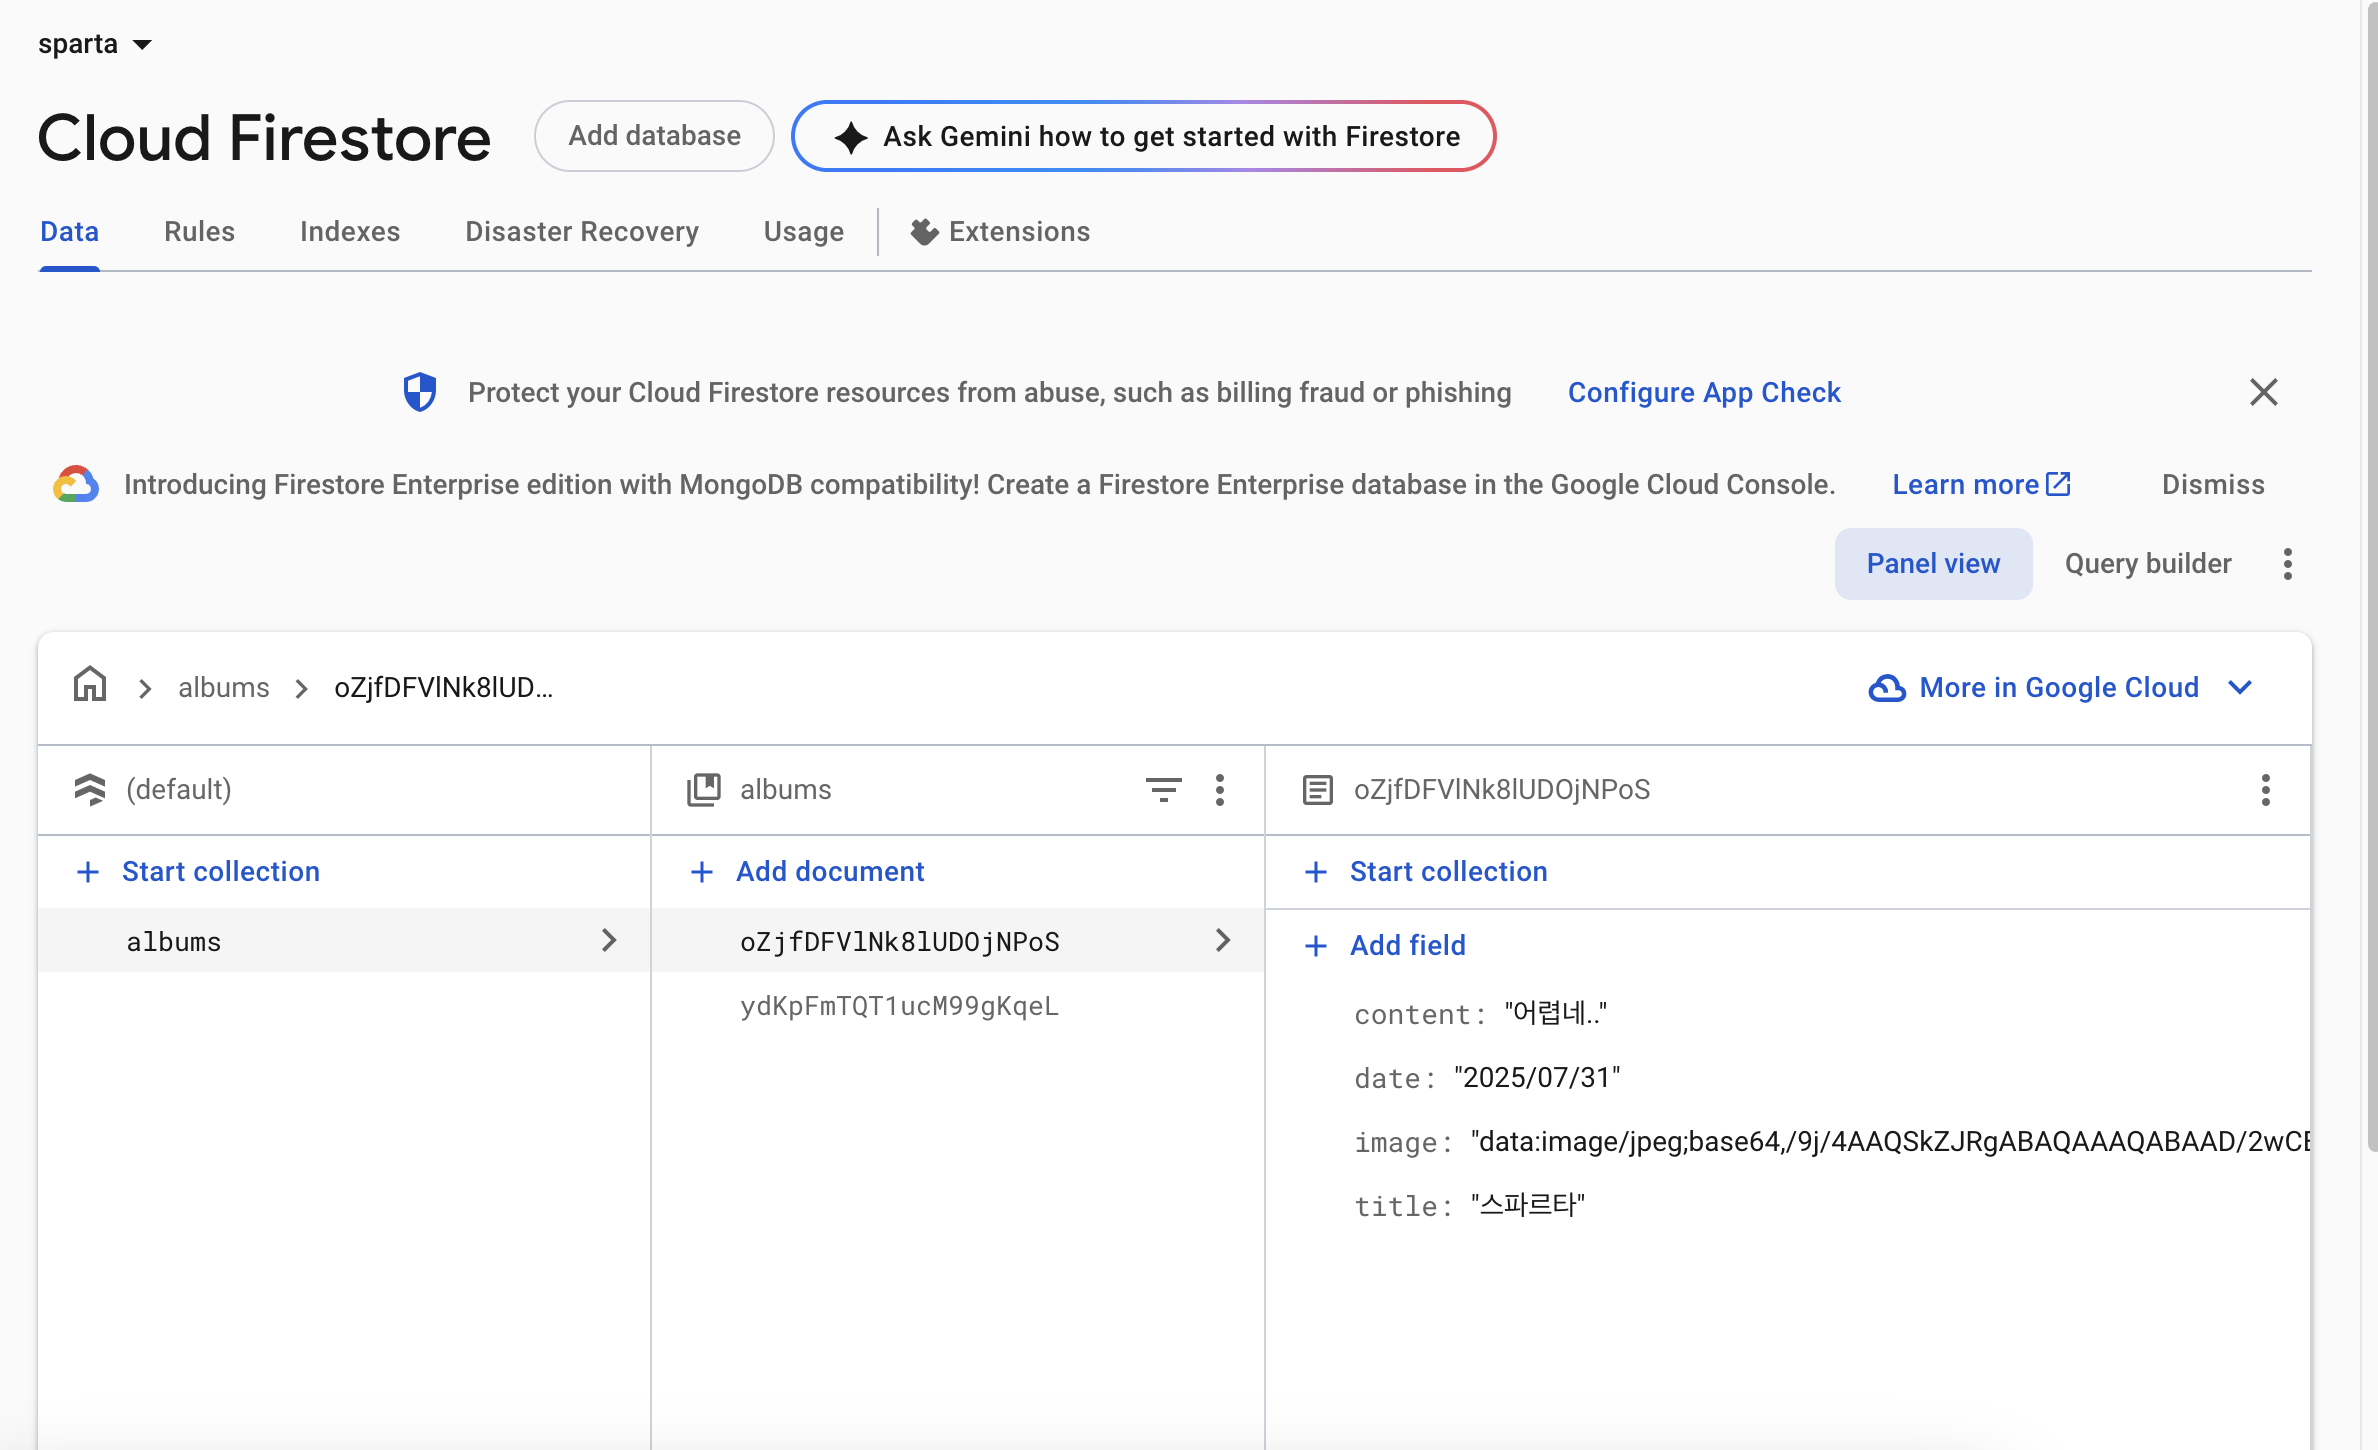The width and height of the screenshot is (2378, 1450).
Task: Open the sparta project dropdown
Action: 95,44
